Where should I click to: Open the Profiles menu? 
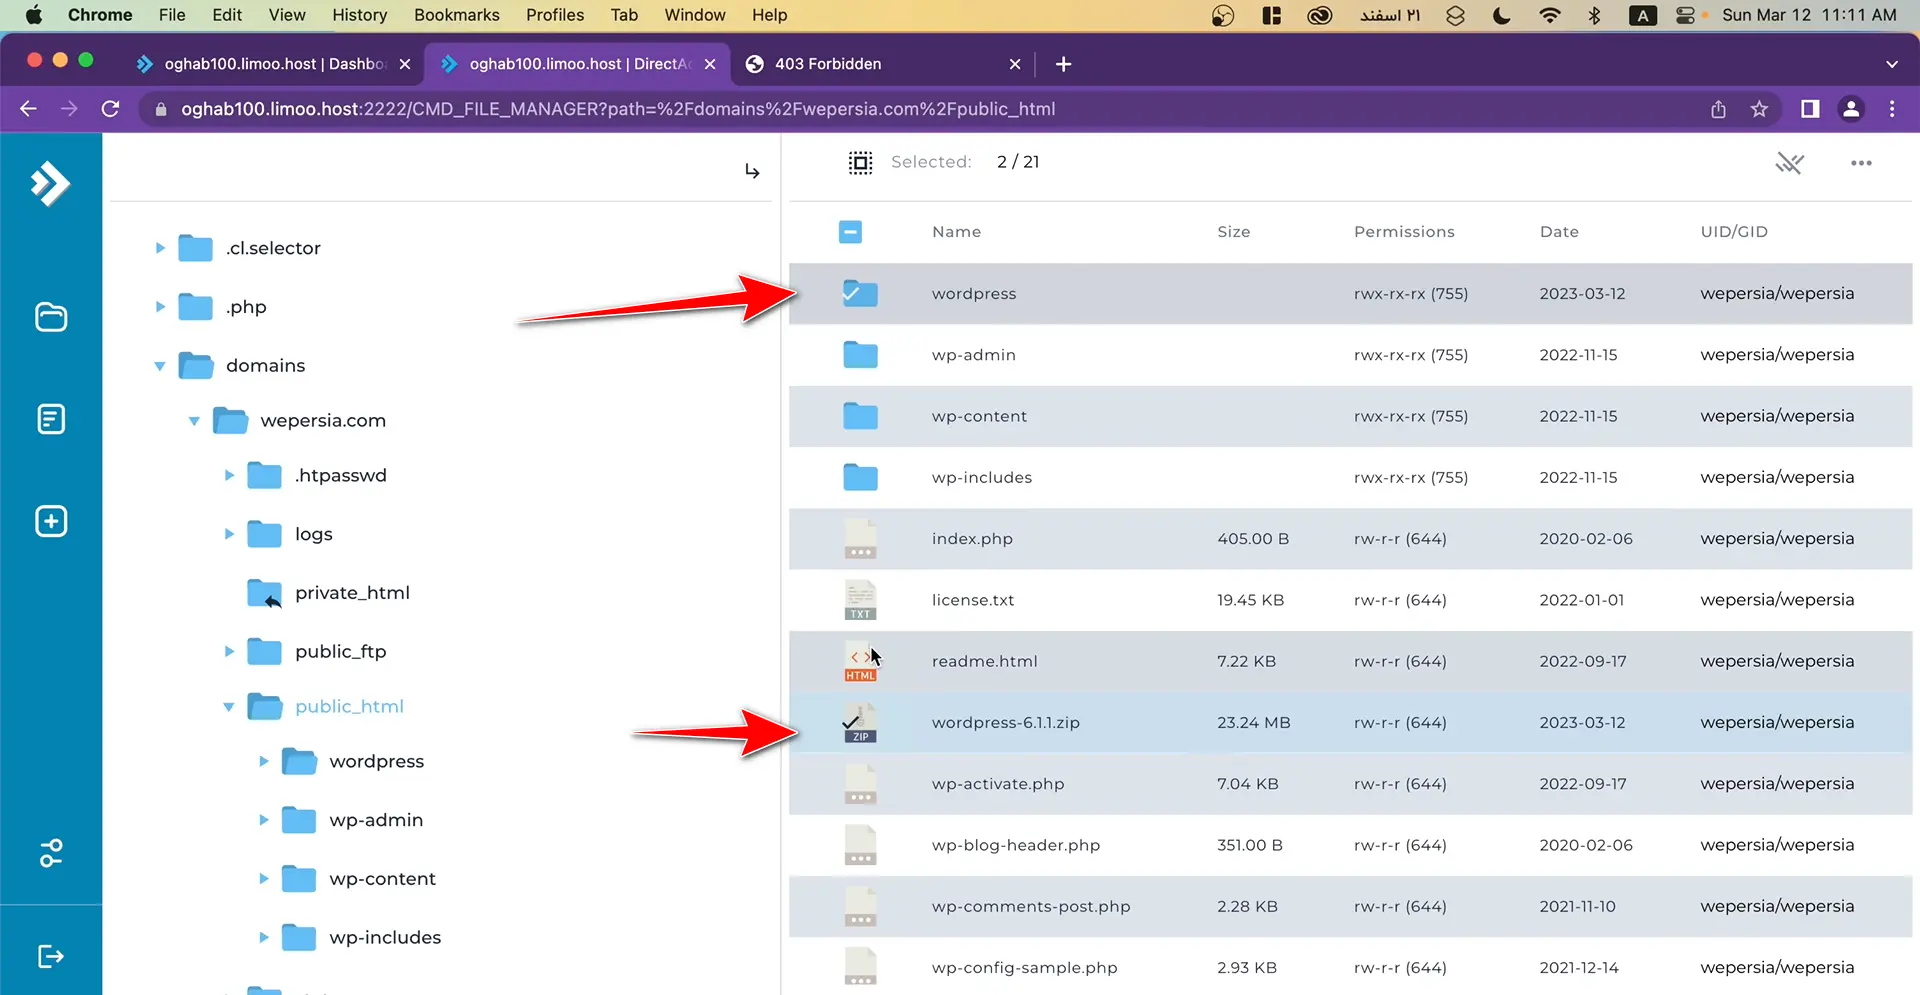tap(555, 15)
